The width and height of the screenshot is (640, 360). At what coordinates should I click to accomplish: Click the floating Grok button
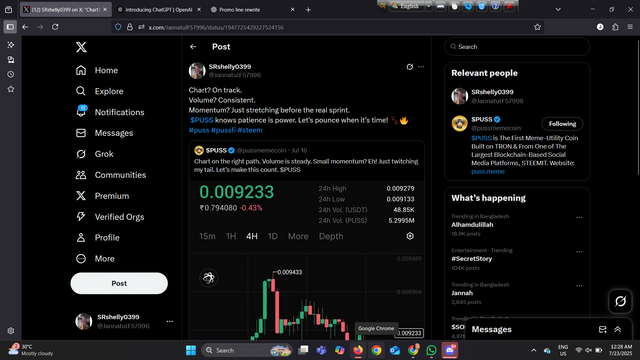click(x=620, y=301)
